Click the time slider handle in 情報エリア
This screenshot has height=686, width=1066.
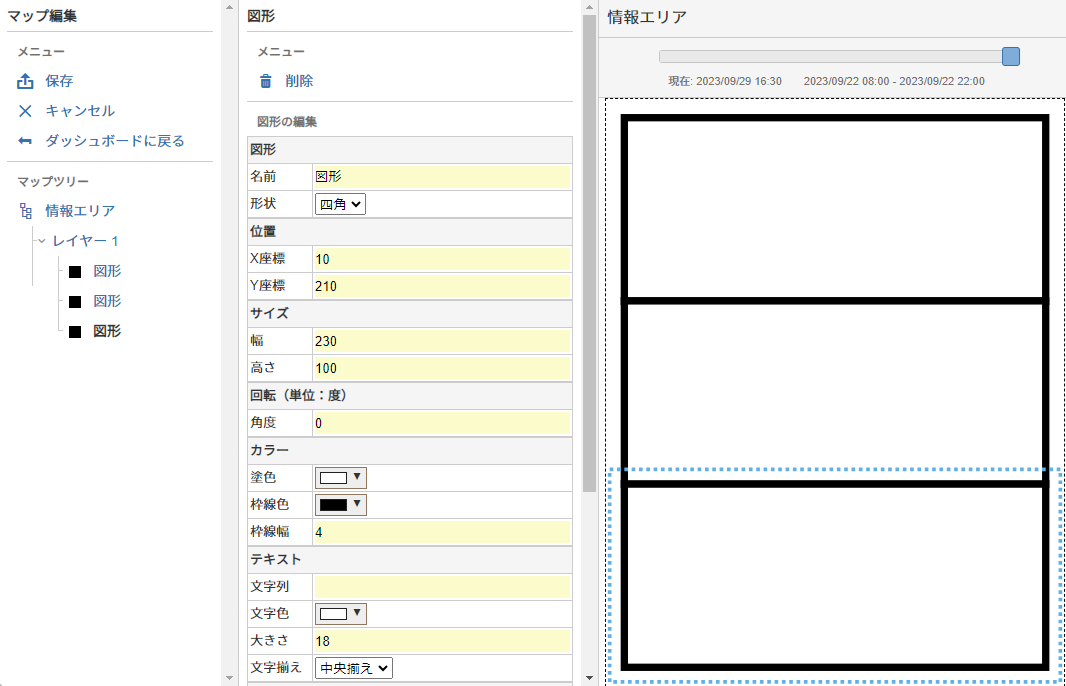tap(1011, 56)
